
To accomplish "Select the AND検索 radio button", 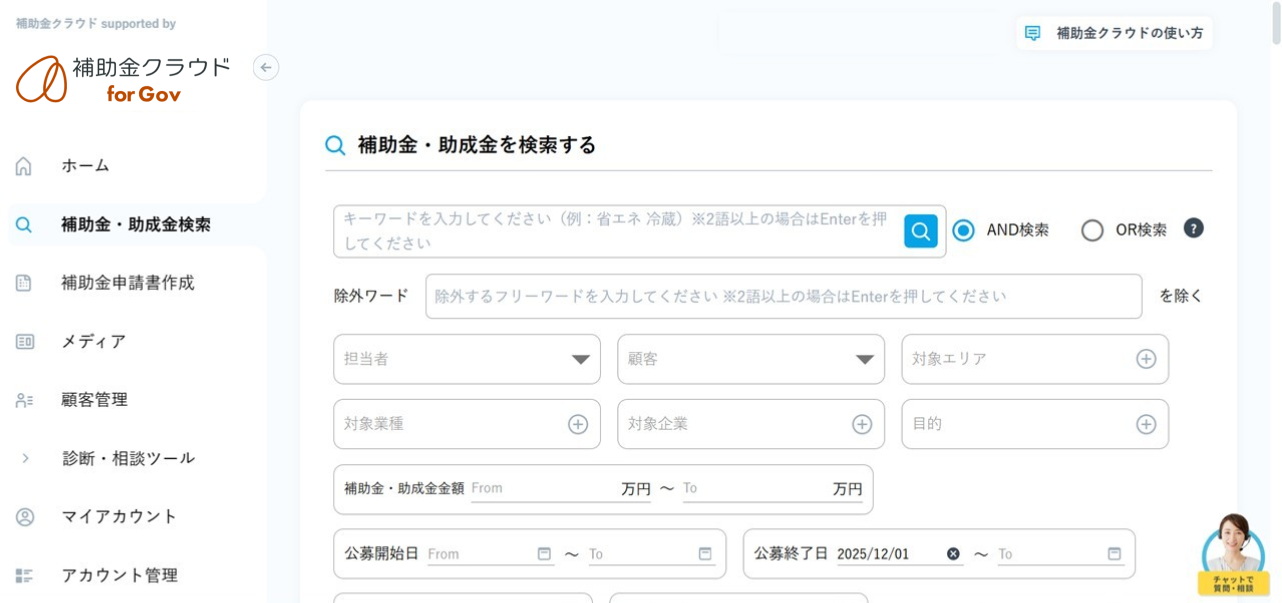I will (963, 230).
